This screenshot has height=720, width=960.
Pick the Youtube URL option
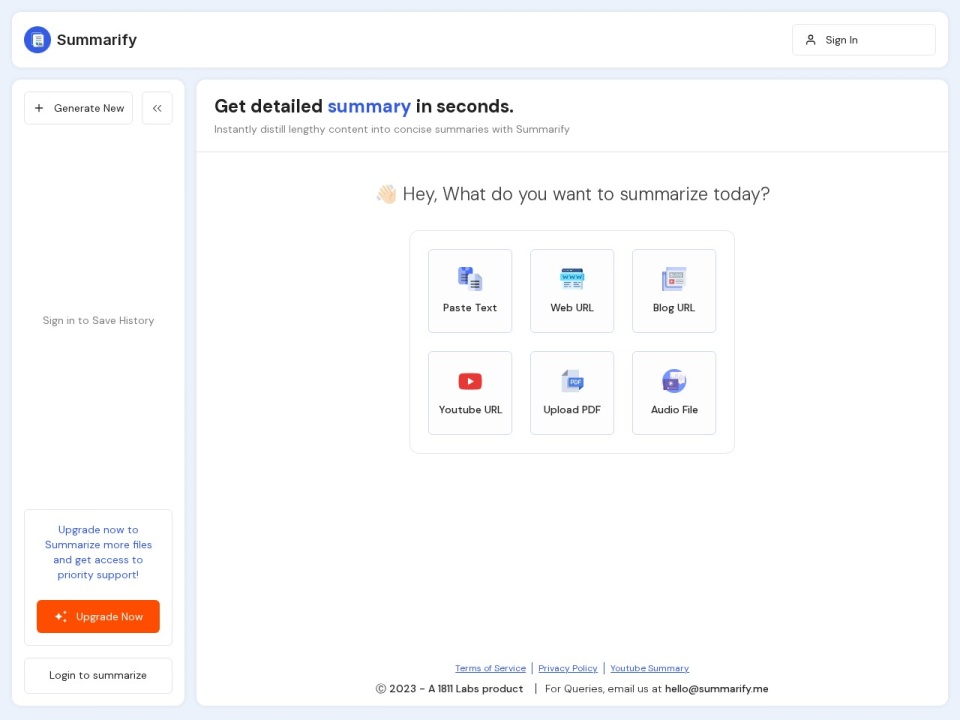coord(470,393)
